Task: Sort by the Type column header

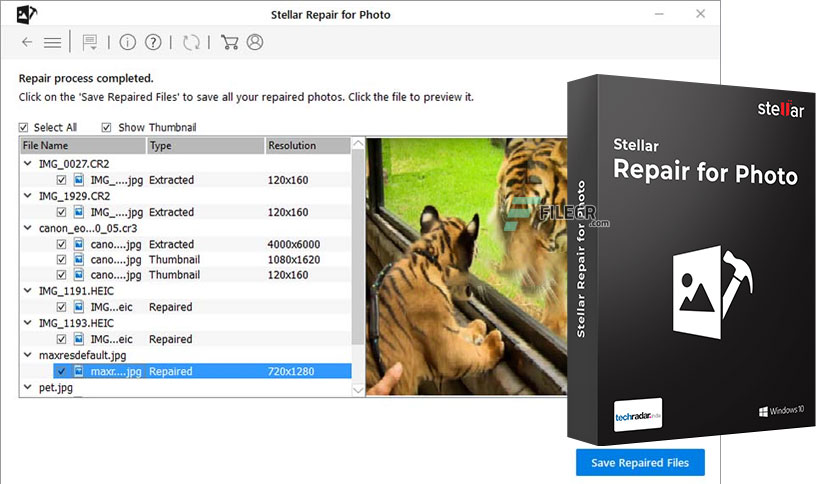Action: point(206,146)
